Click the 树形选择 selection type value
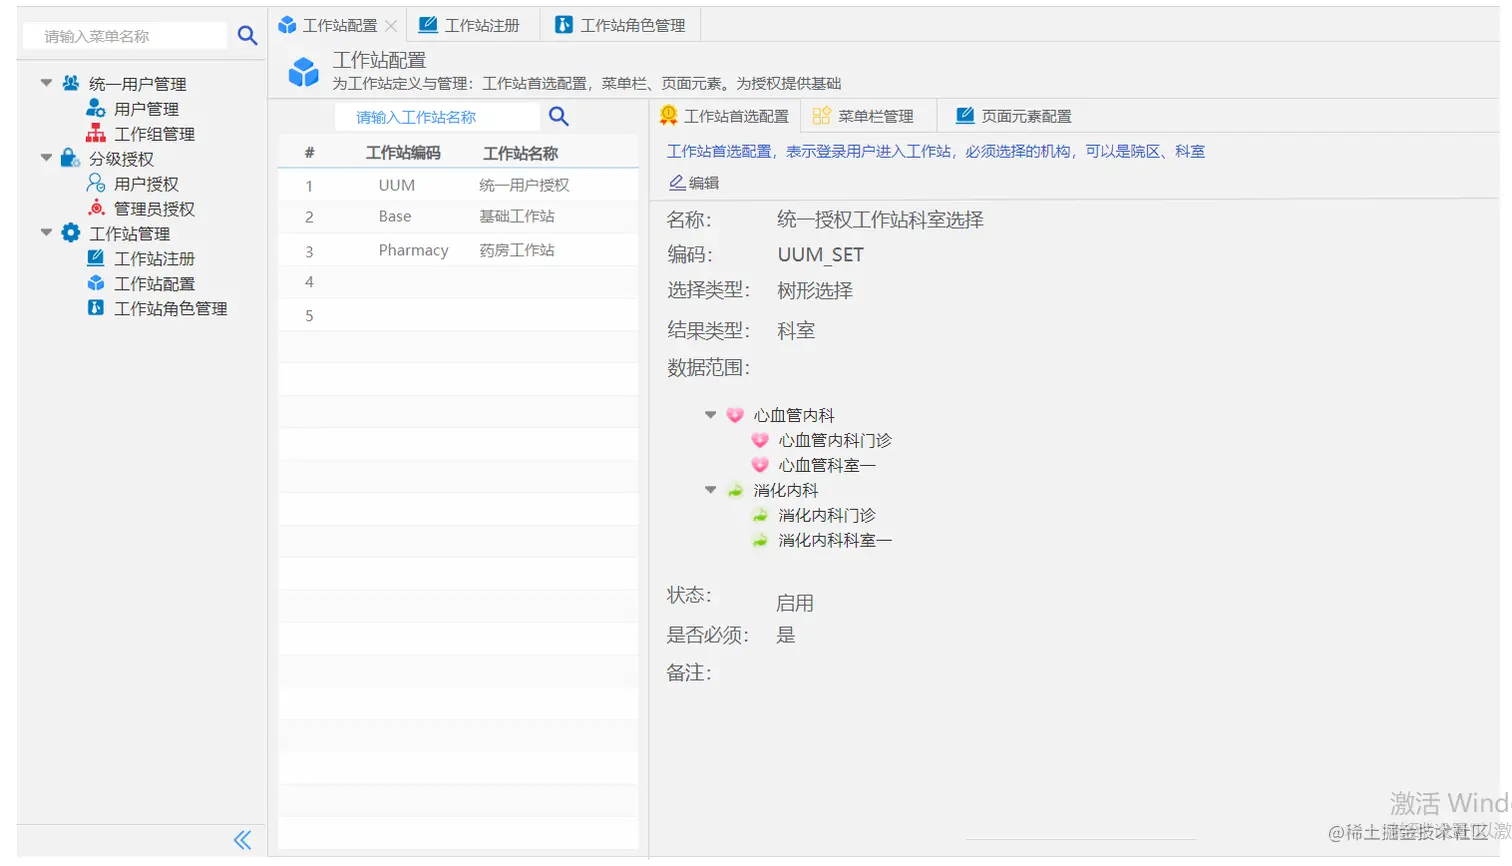Screen dimensions: 1512x866 coord(815,291)
